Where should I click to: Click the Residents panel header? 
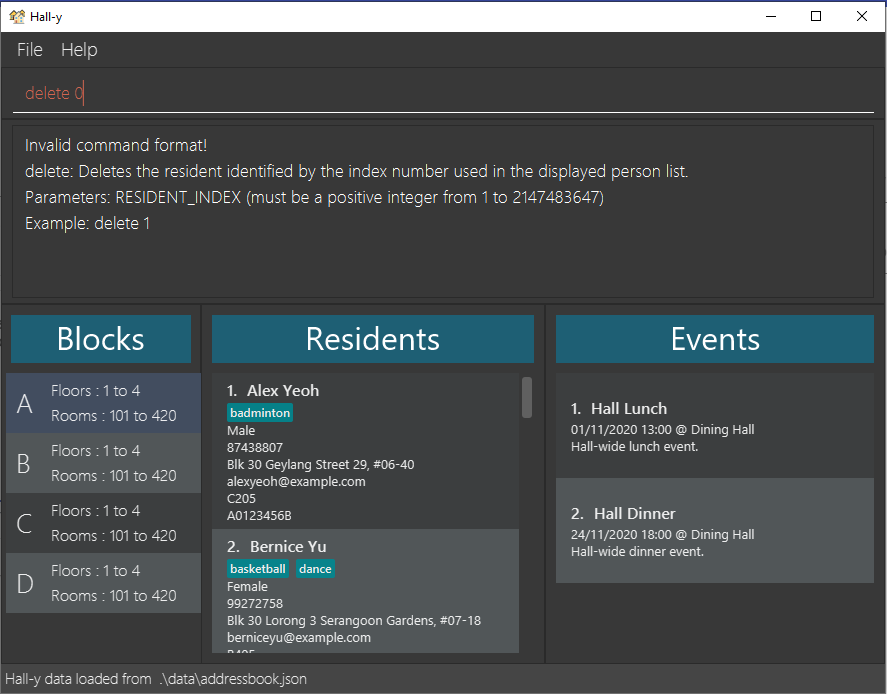click(x=373, y=339)
